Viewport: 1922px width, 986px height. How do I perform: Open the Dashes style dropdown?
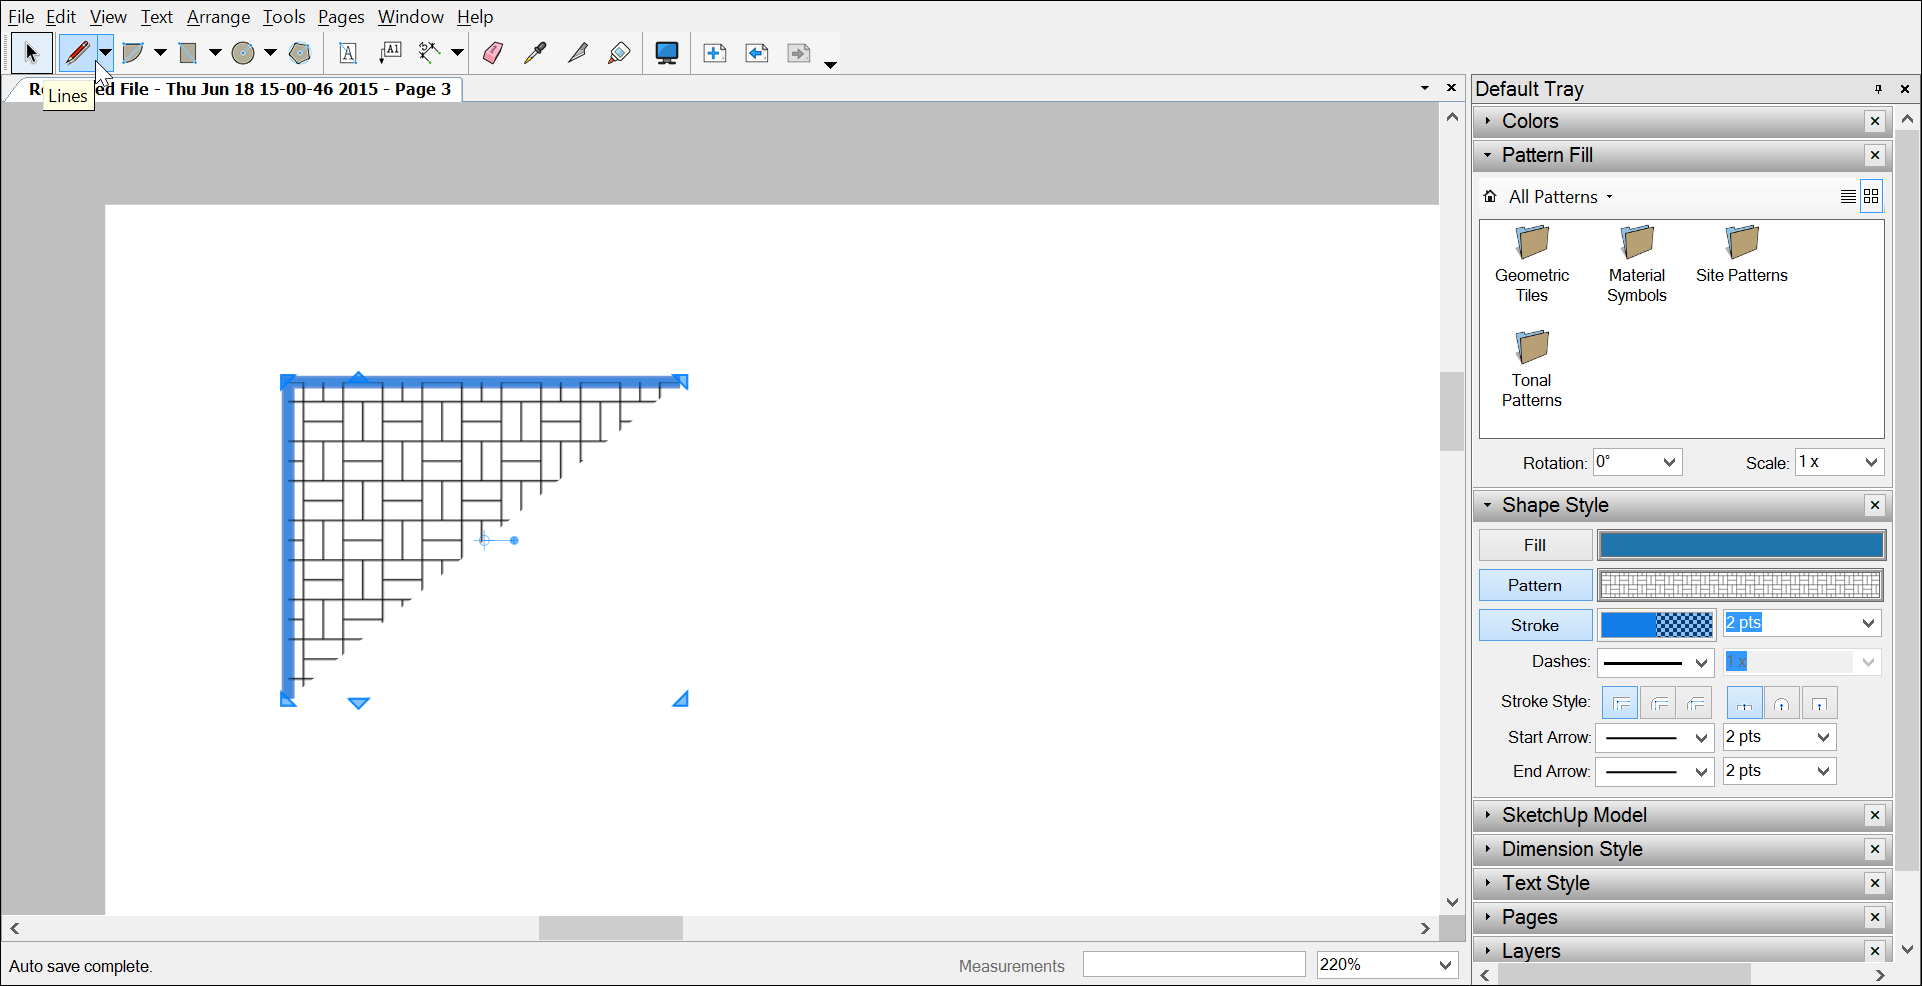tap(1655, 662)
